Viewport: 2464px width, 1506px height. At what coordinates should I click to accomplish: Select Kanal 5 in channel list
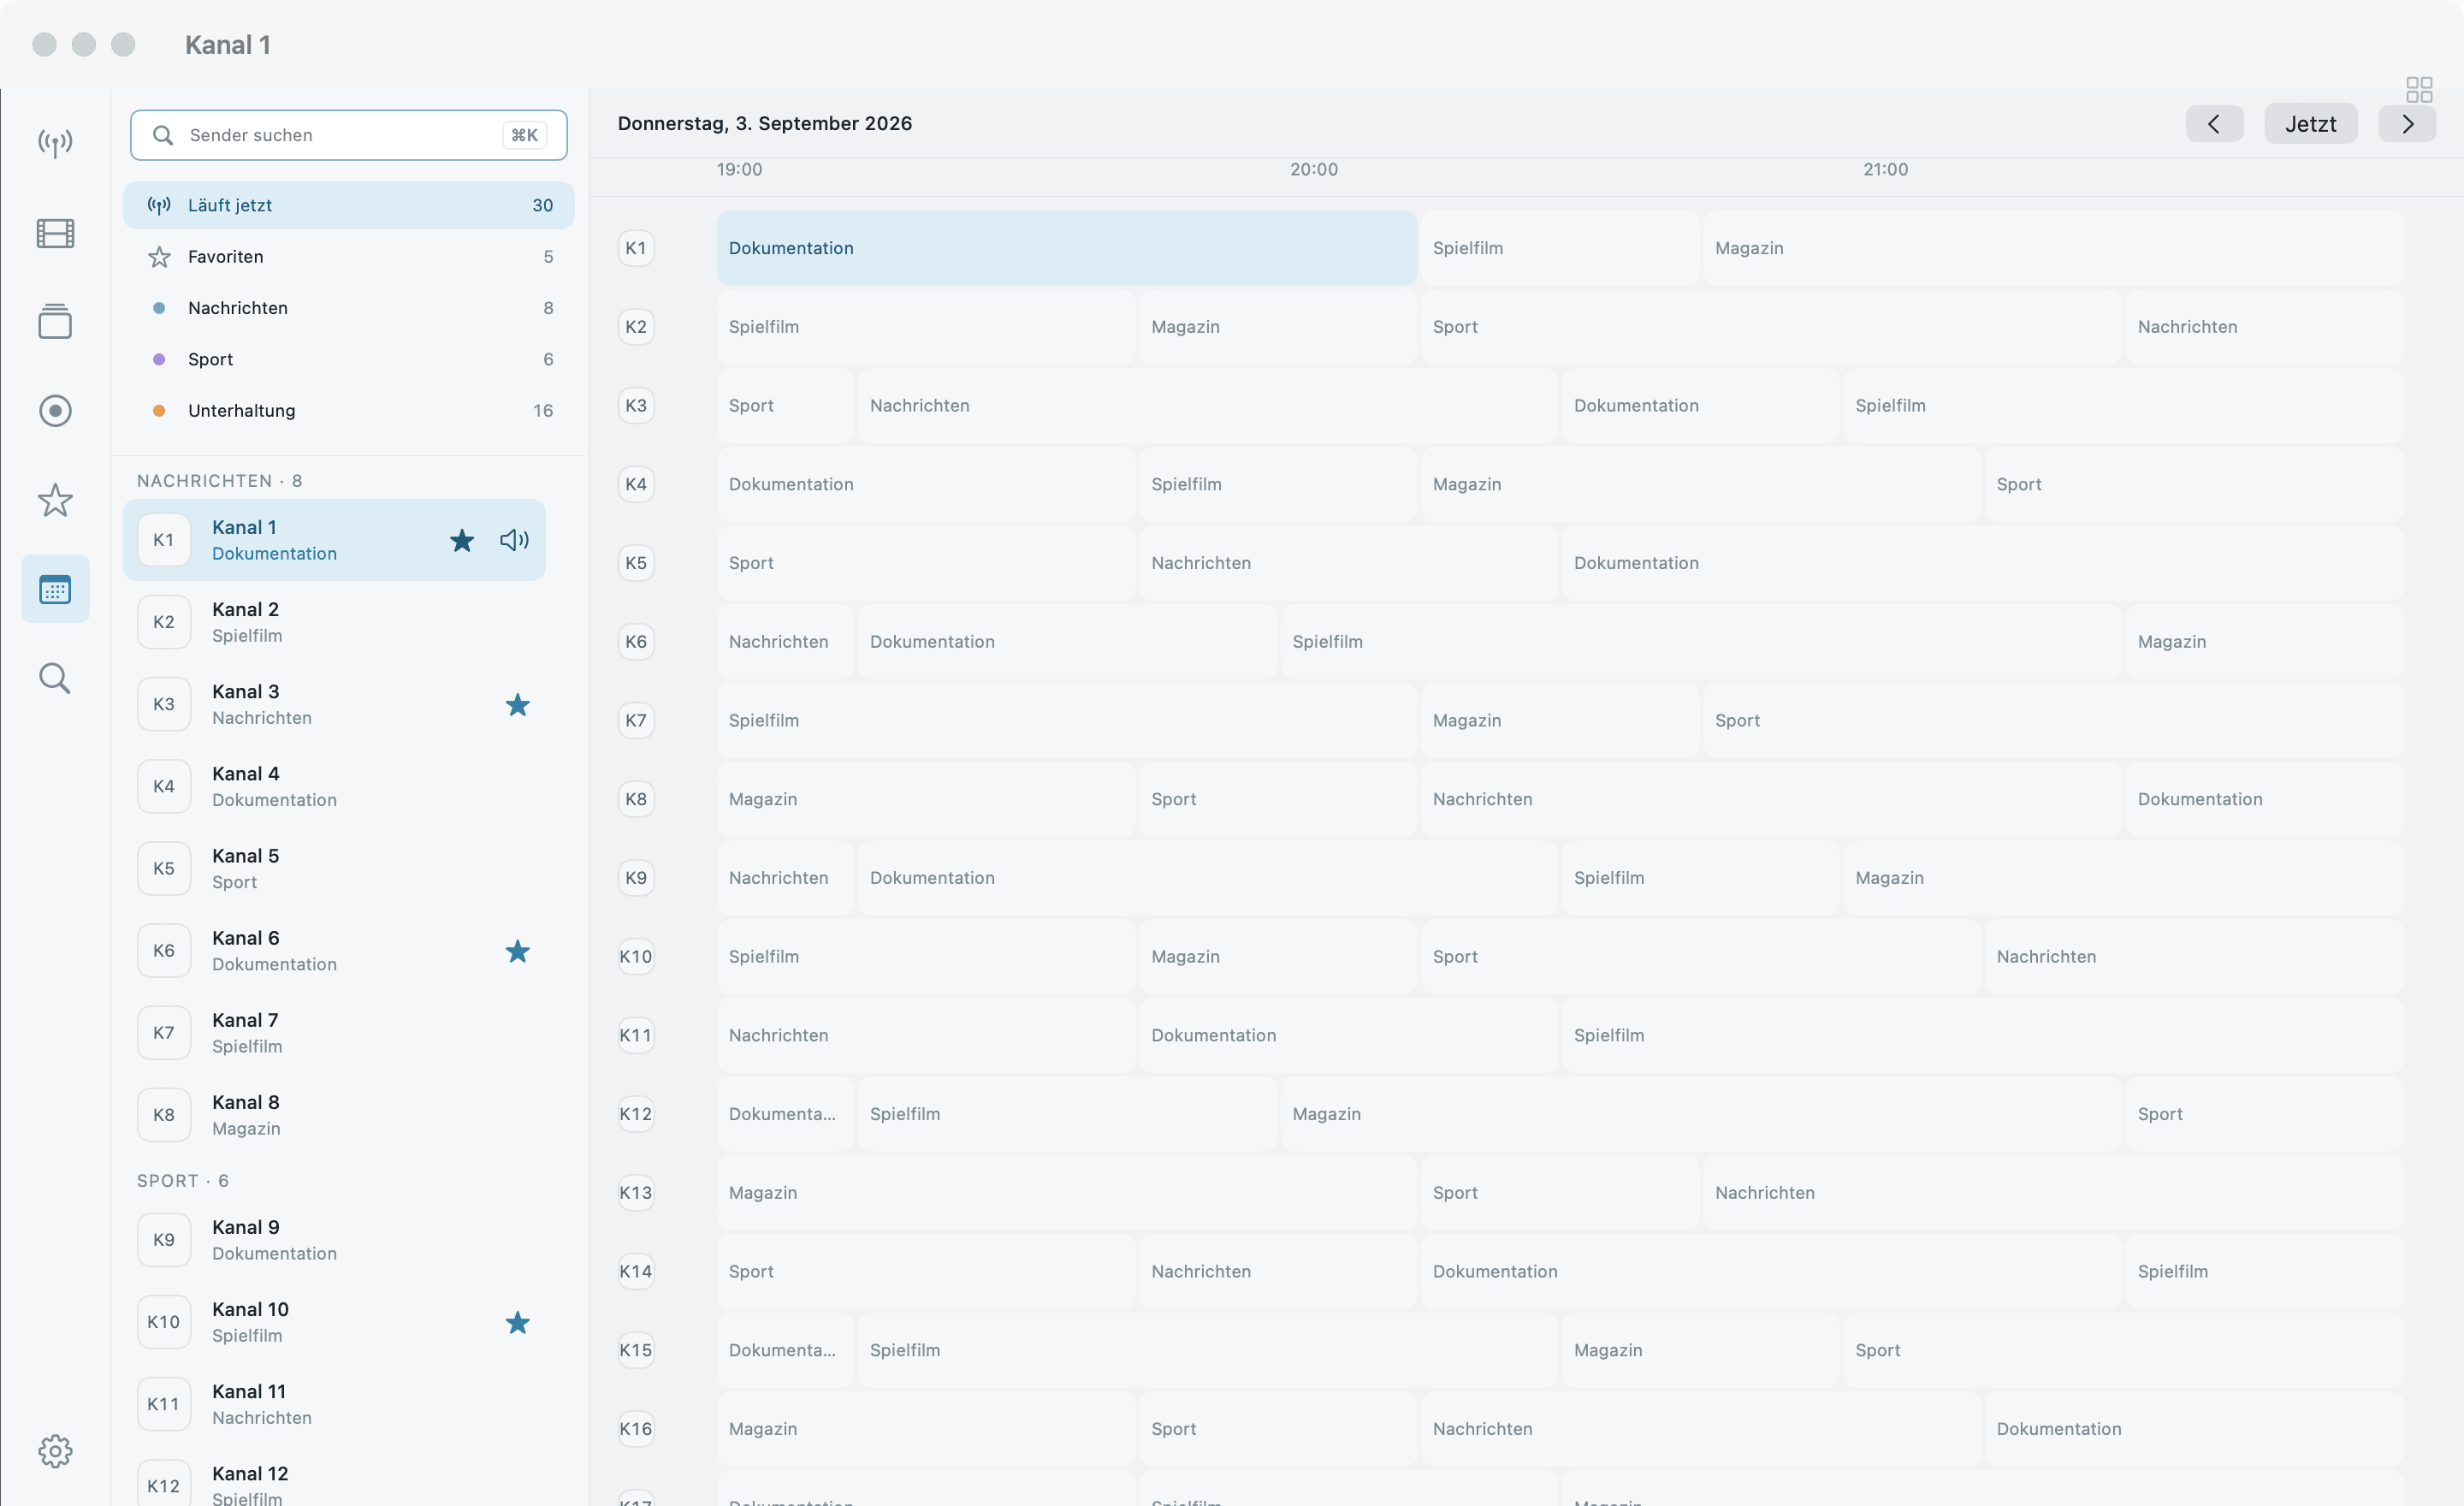[x=334, y=868]
